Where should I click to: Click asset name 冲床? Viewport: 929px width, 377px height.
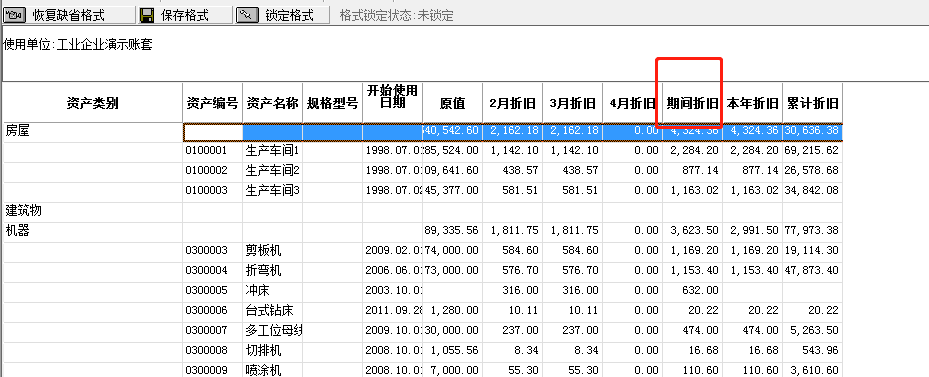tap(258, 291)
